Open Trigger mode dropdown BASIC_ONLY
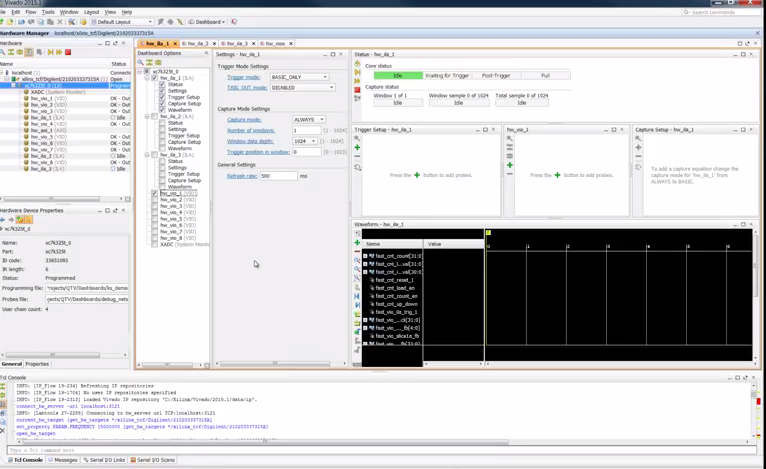The height and width of the screenshot is (469, 766). point(299,77)
